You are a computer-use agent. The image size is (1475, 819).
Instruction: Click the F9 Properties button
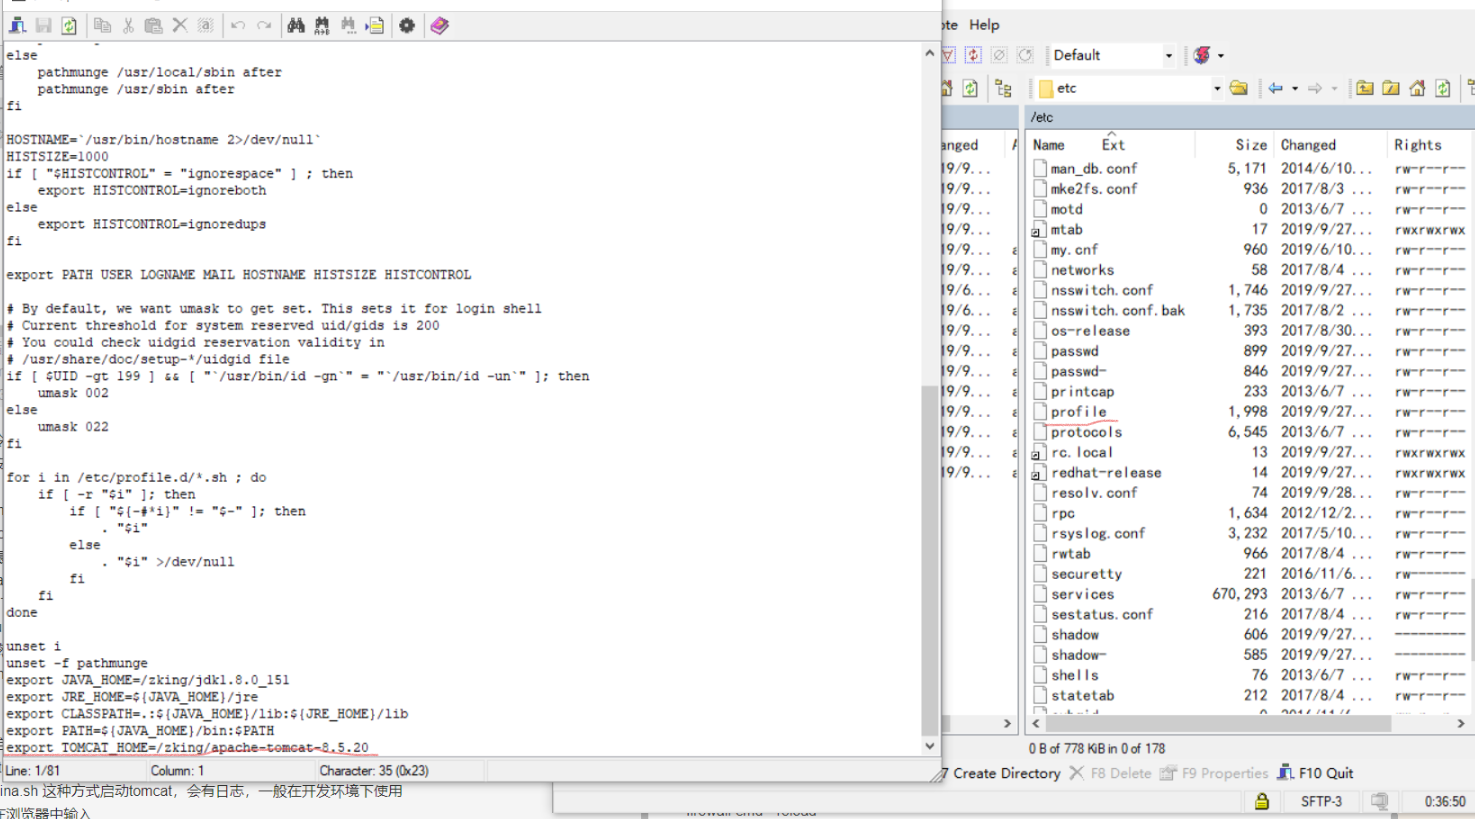(1213, 773)
